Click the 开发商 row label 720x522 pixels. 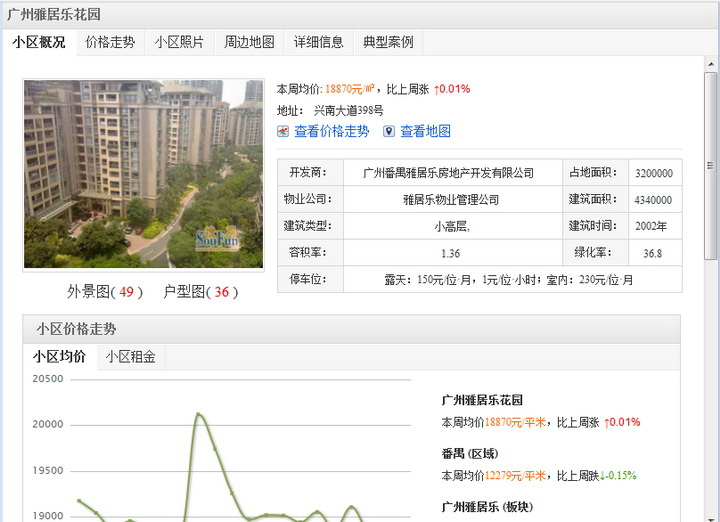pyautogui.click(x=308, y=173)
